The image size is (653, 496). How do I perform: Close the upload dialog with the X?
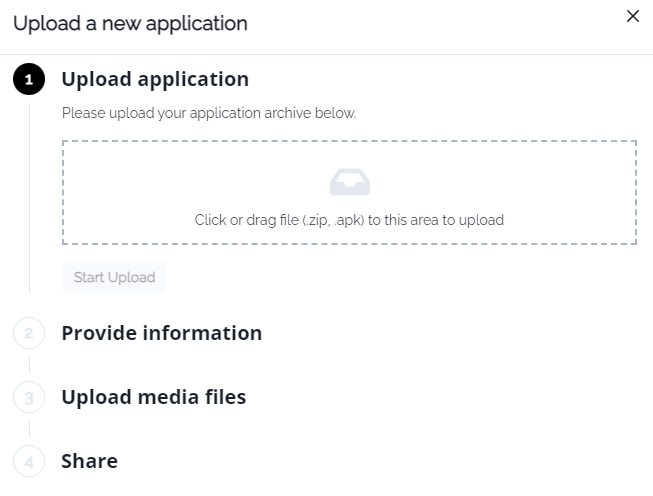(632, 17)
